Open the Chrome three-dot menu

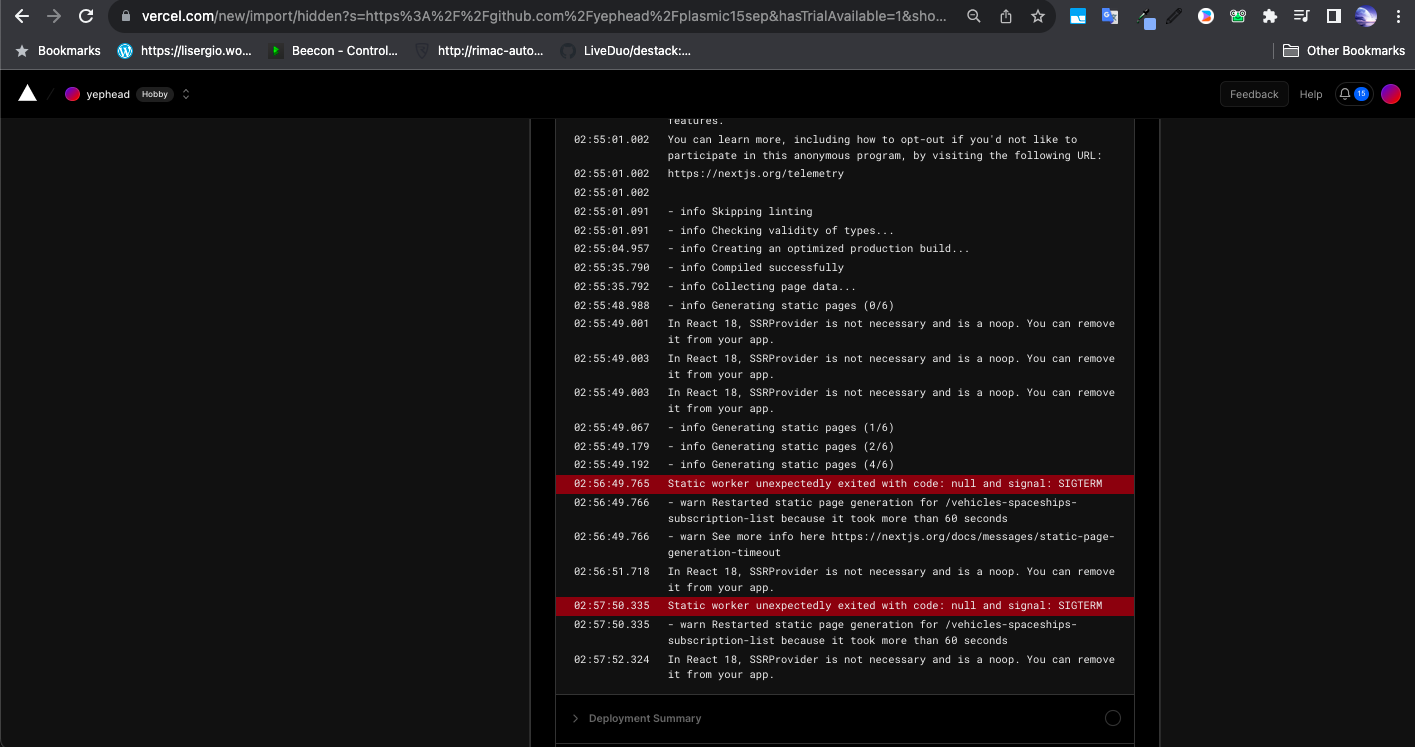point(1398,16)
